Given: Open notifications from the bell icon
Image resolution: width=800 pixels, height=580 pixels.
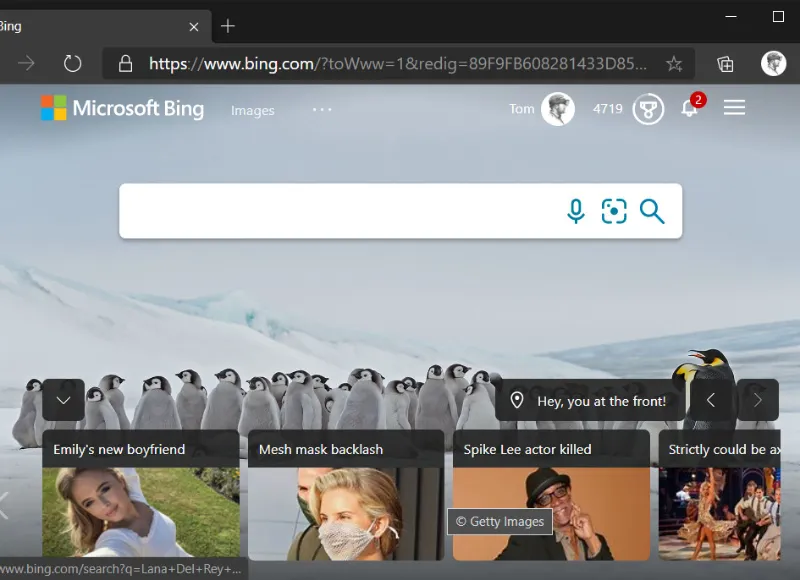Looking at the screenshot, I should point(690,109).
